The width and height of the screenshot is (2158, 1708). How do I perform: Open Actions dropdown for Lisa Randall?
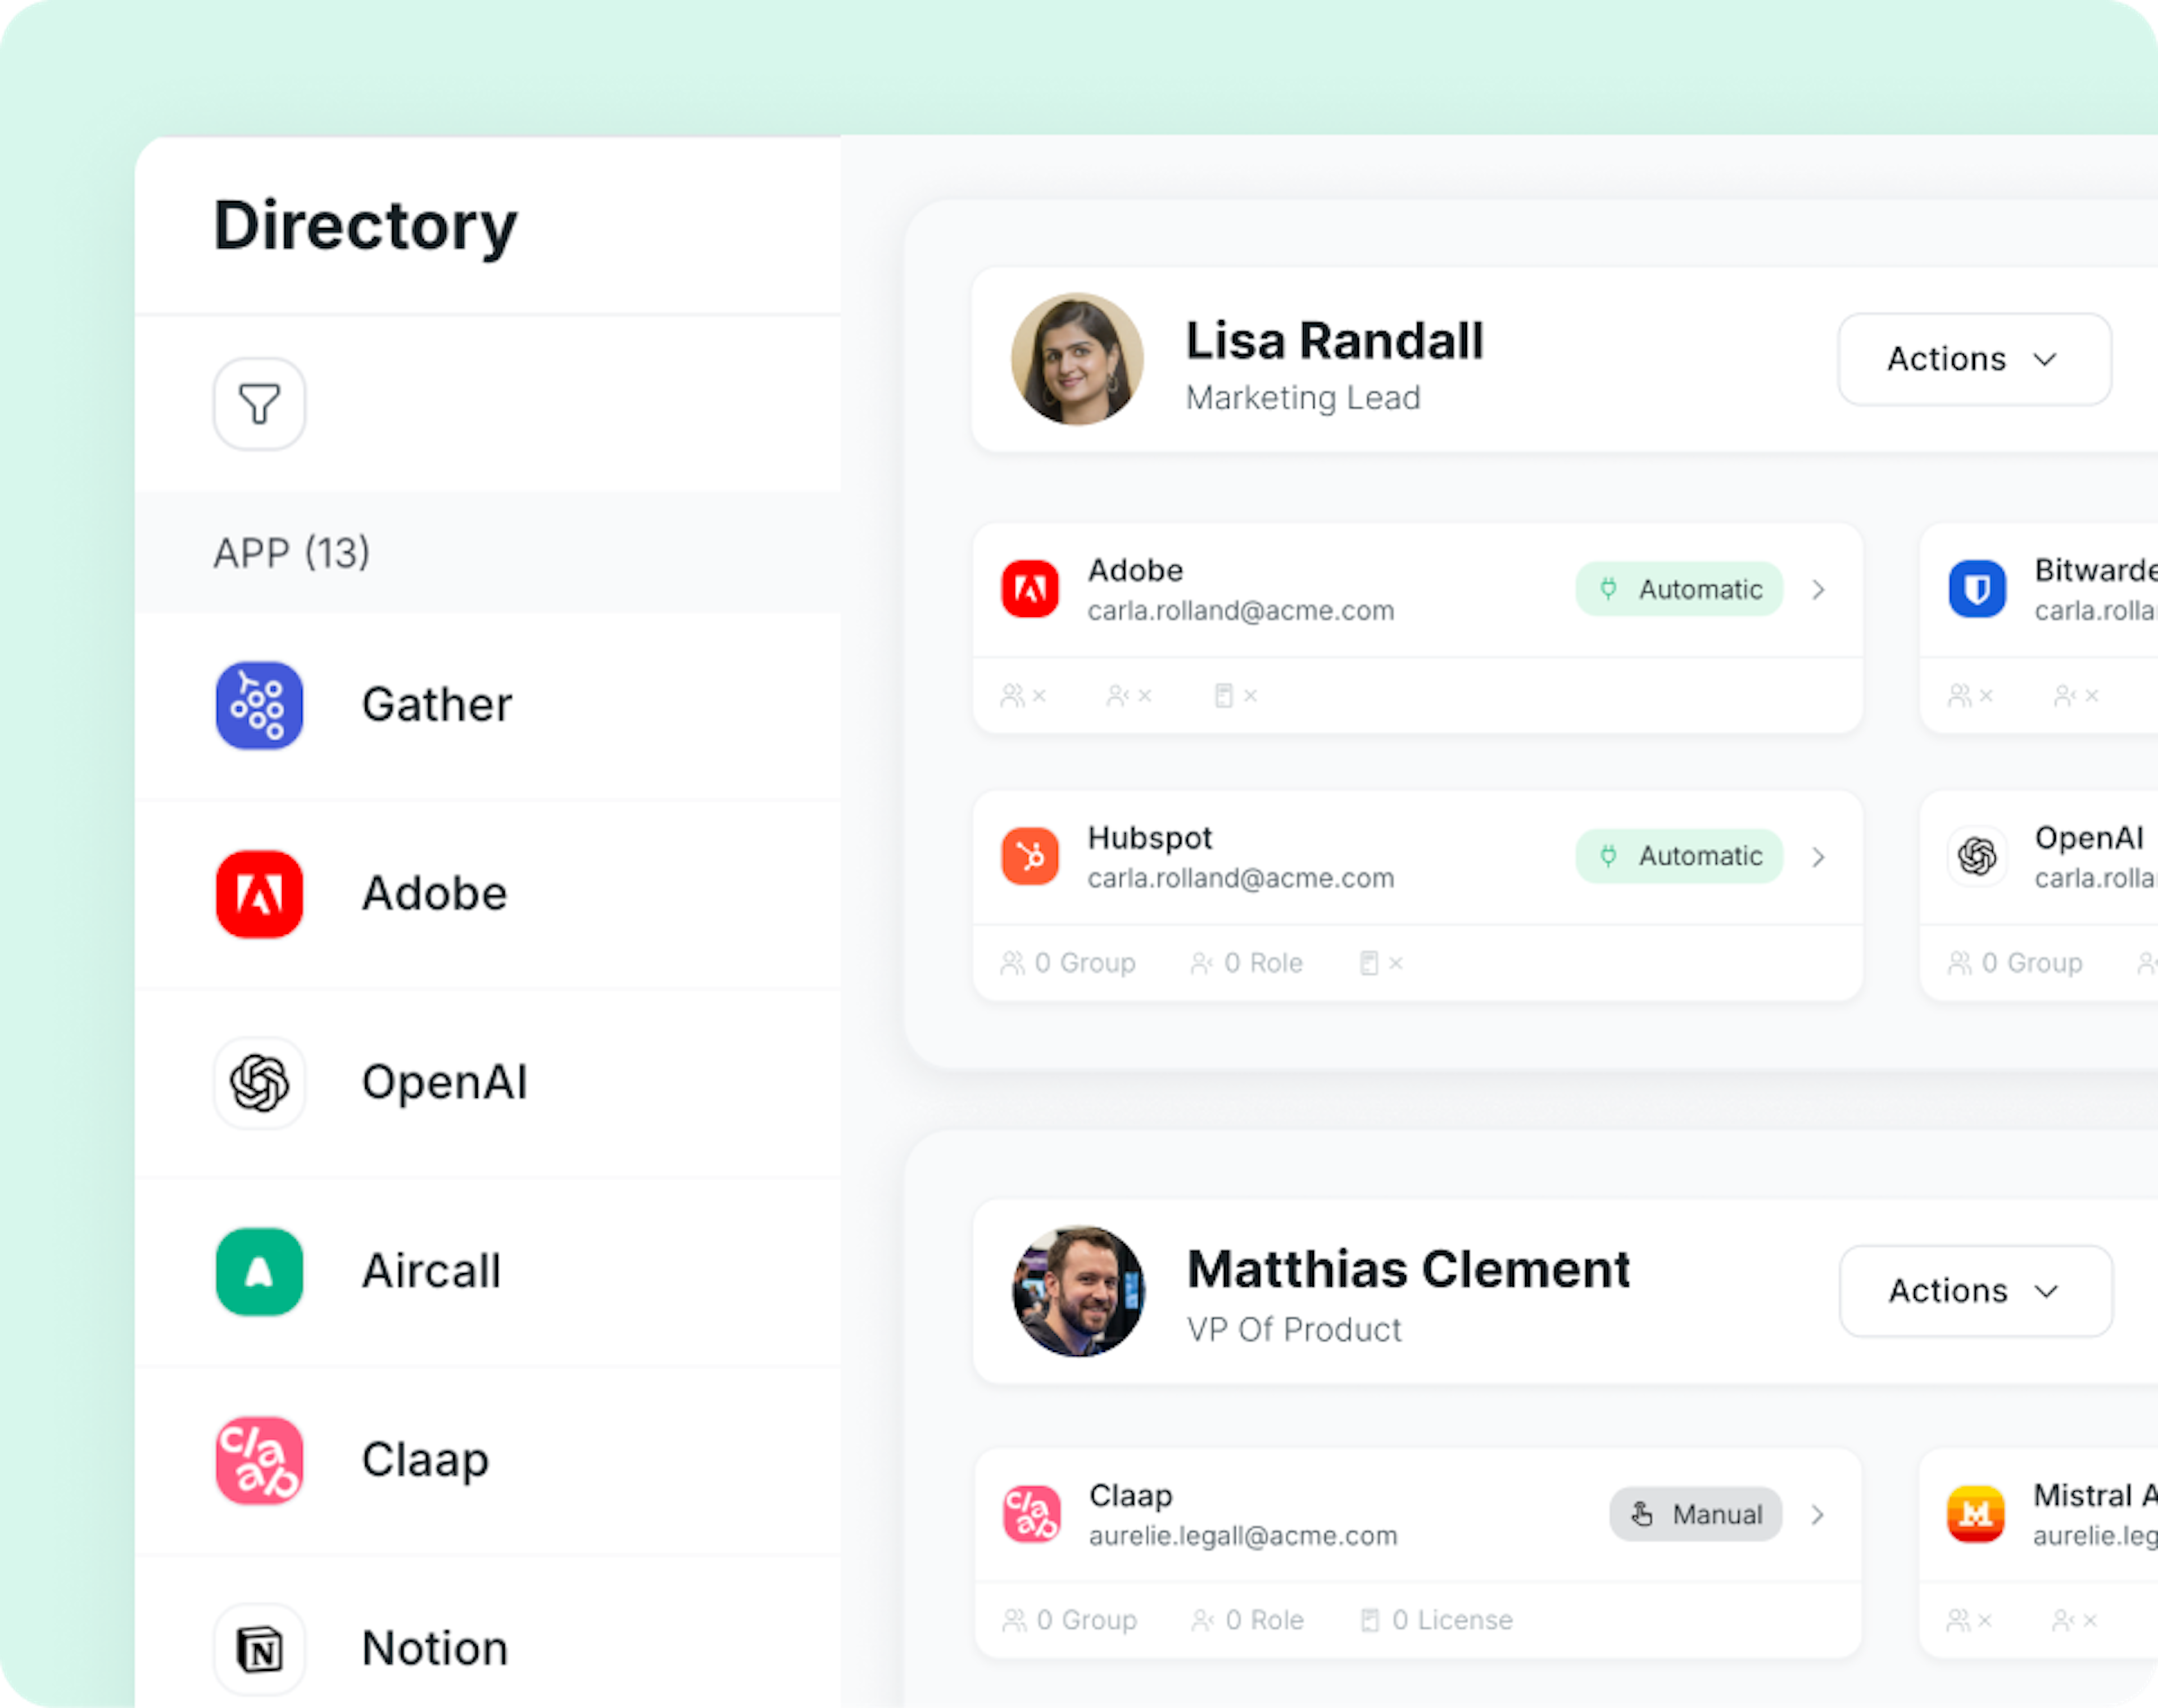[x=1974, y=359]
